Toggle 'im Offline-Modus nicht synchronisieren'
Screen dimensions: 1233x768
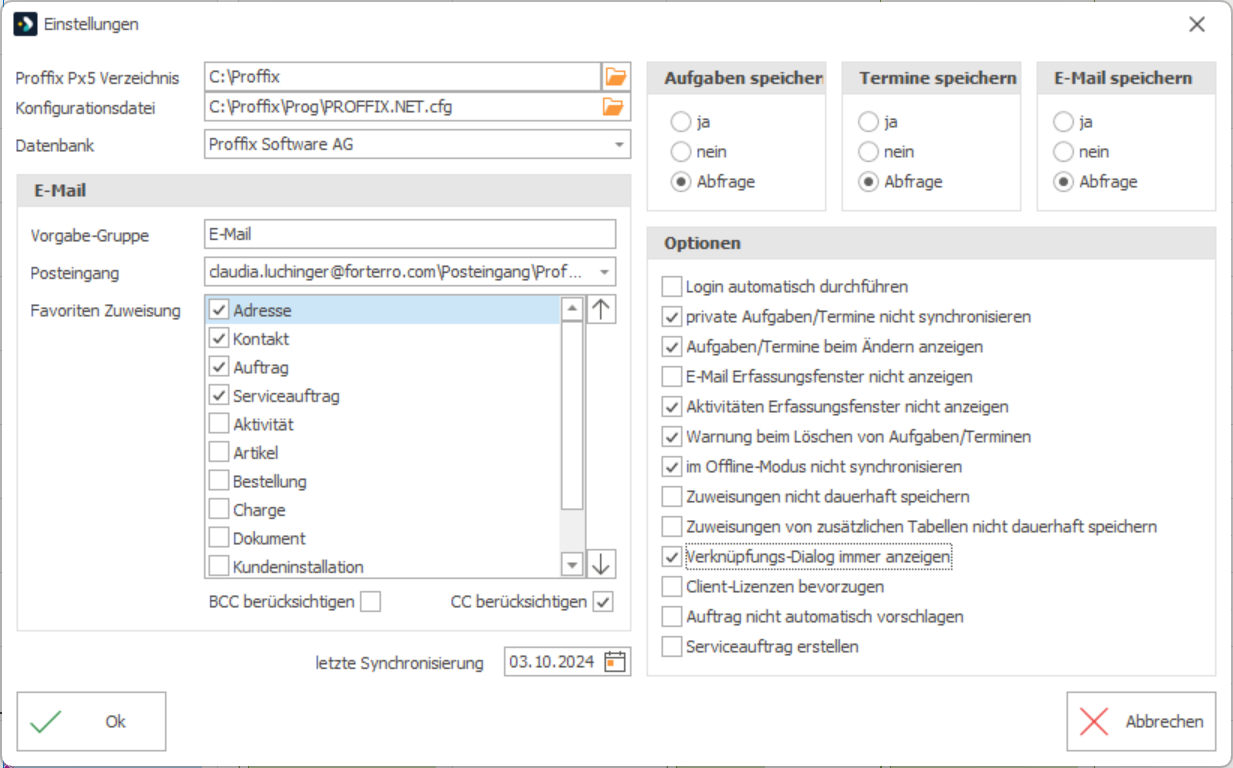pyautogui.click(x=671, y=467)
